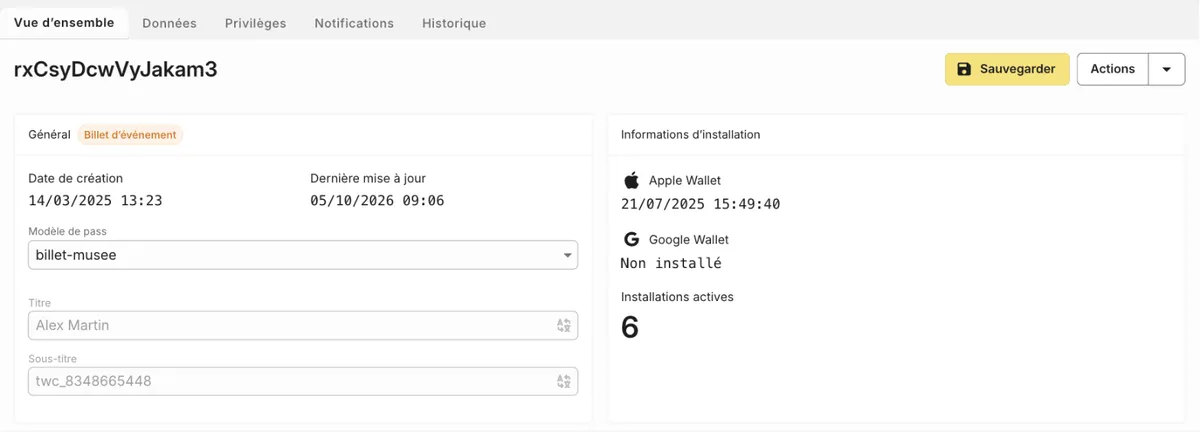This screenshot has height=432, width=1200.
Task: Click the pass ID heading rxCsyDcwVyJakam3
Action: (x=116, y=69)
